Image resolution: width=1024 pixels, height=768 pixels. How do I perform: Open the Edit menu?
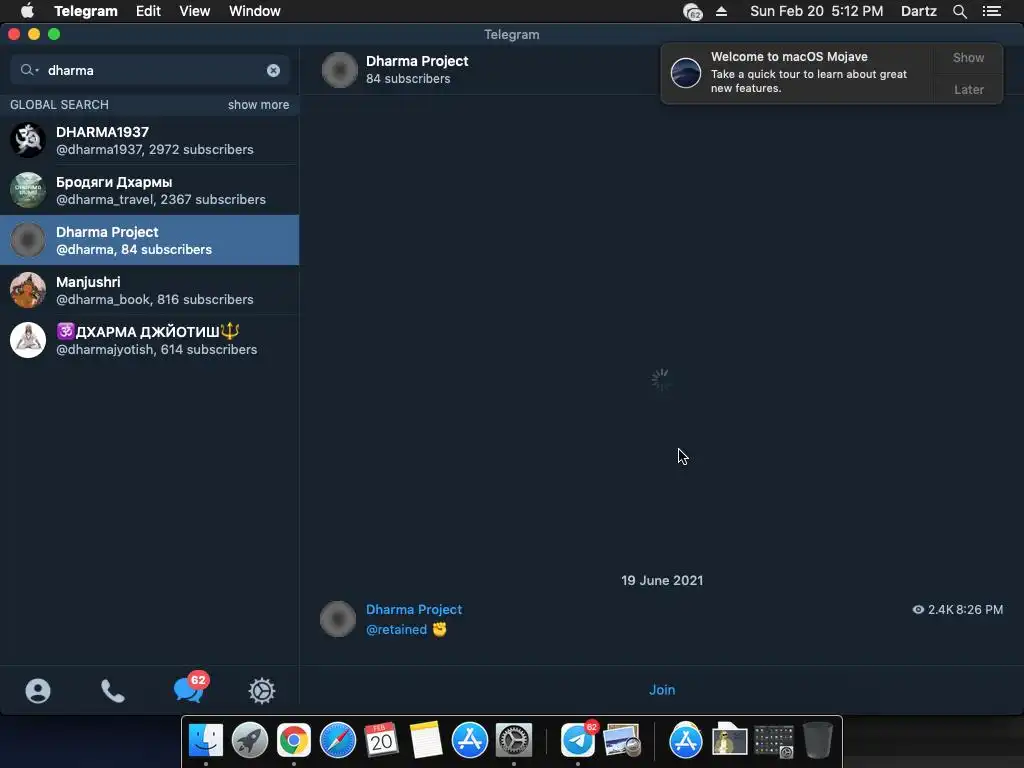(x=148, y=11)
